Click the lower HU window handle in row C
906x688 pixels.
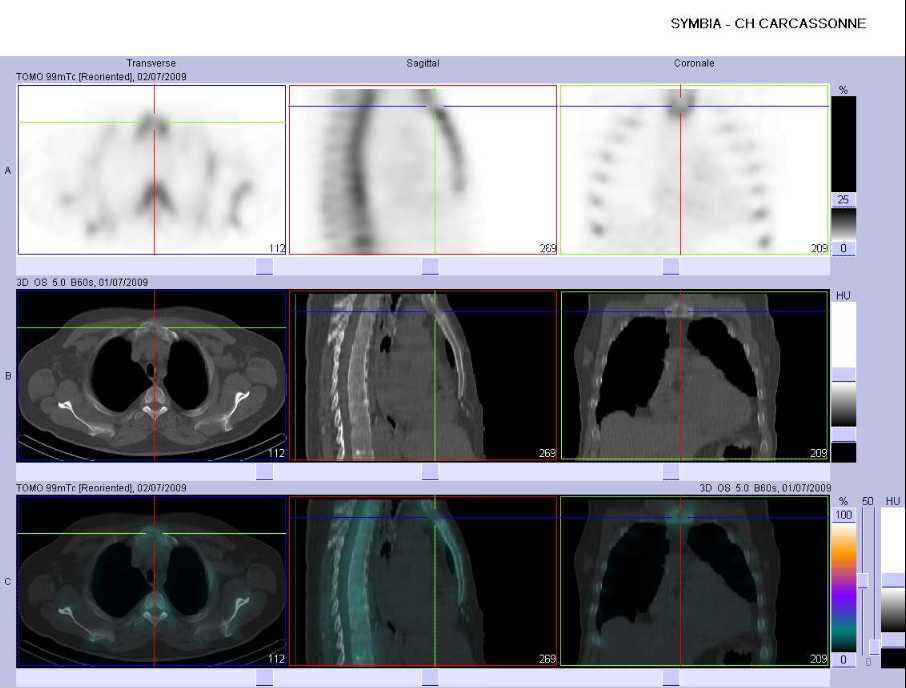point(893,641)
